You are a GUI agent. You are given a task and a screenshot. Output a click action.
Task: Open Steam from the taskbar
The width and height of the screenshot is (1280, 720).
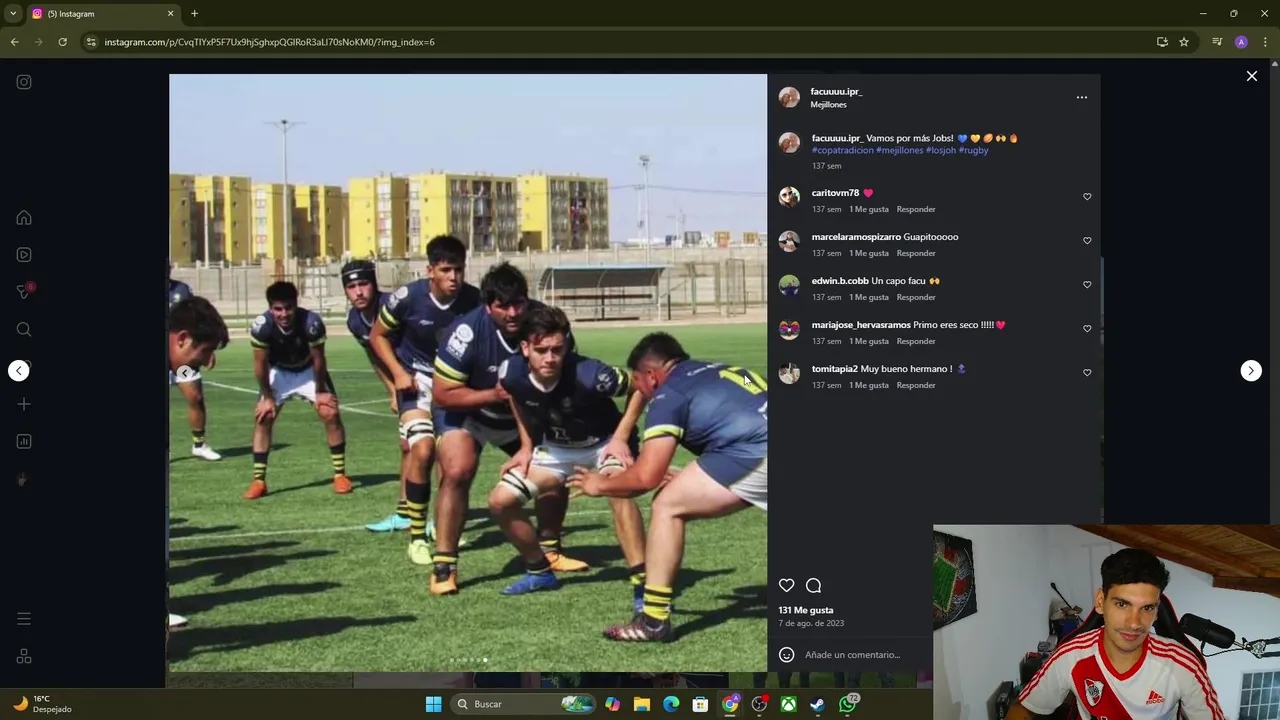click(x=818, y=704)
